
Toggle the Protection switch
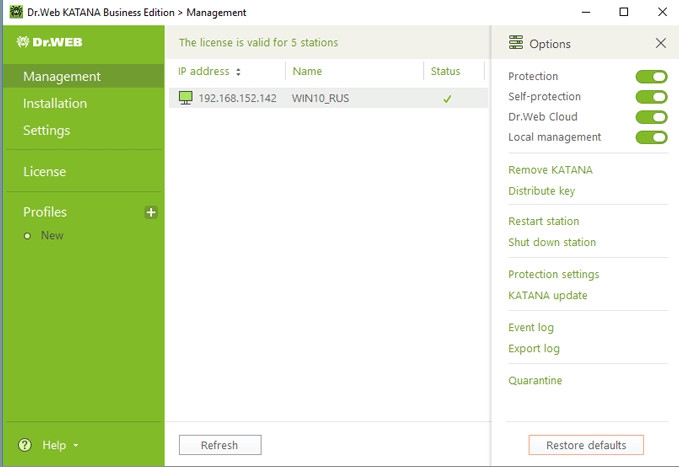click(651, 77)
